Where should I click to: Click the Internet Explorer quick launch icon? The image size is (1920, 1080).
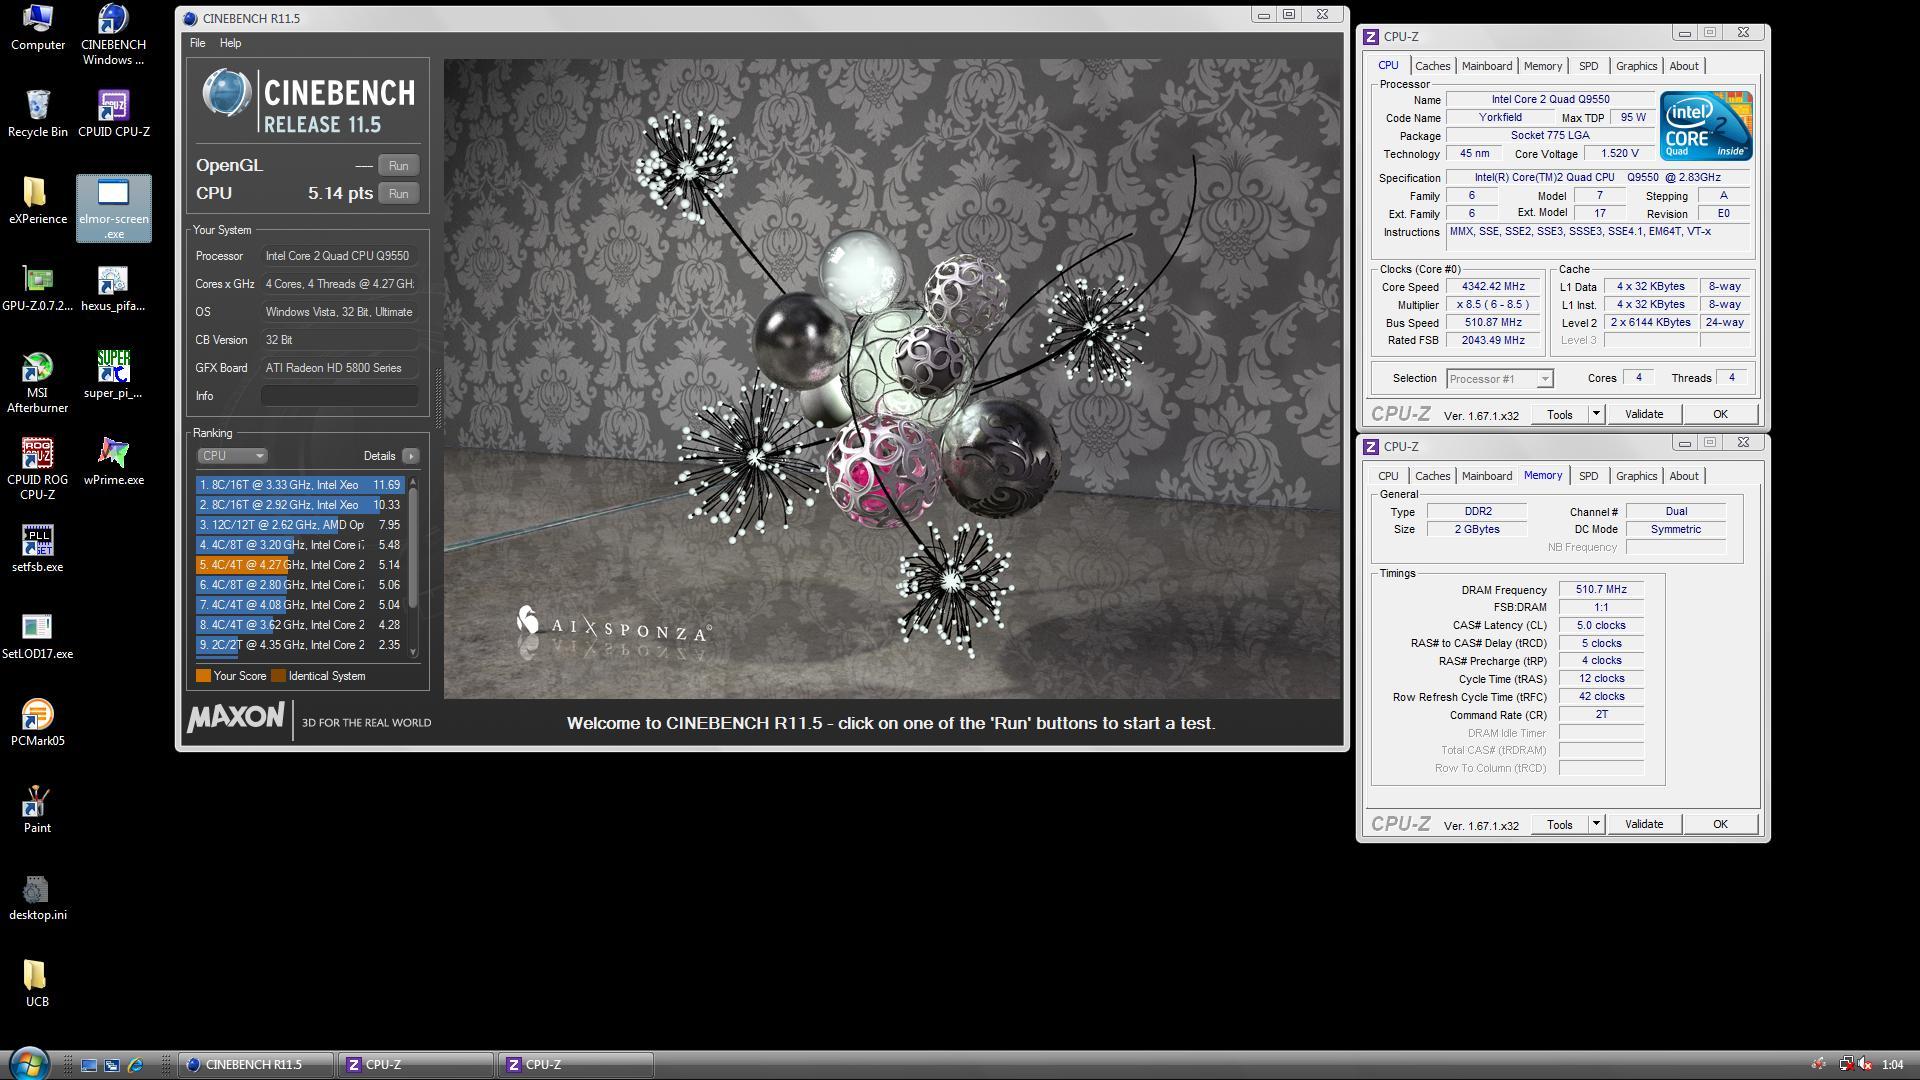[x=135, y=1065]
